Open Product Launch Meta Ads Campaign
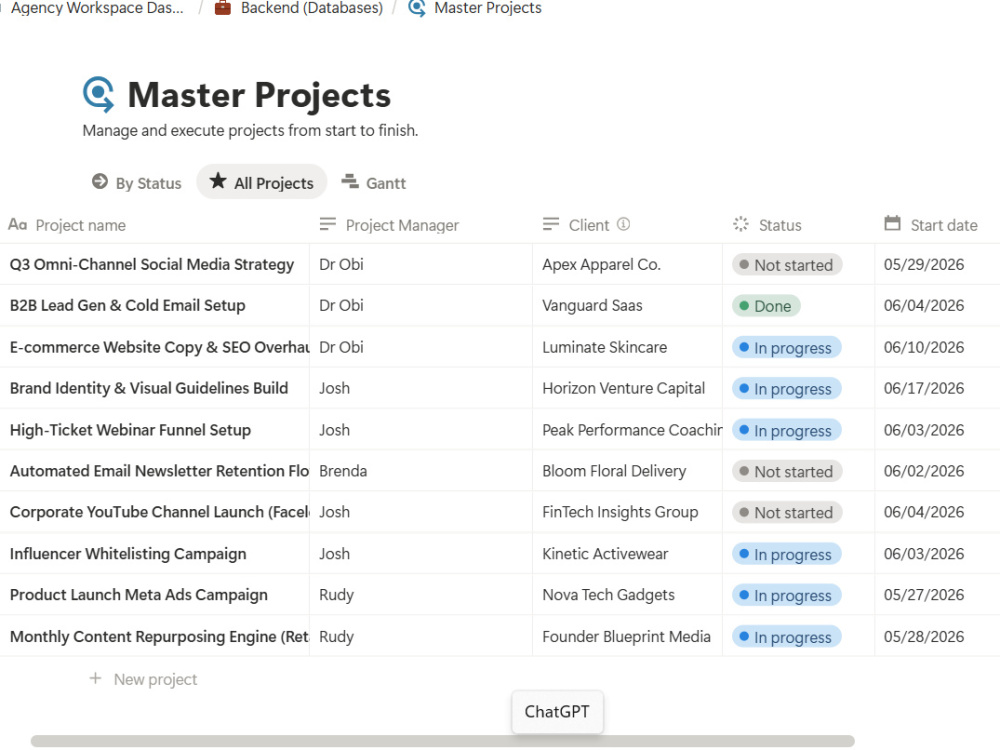The height and width of the screenshot is (750, 1000). [138, 594]
